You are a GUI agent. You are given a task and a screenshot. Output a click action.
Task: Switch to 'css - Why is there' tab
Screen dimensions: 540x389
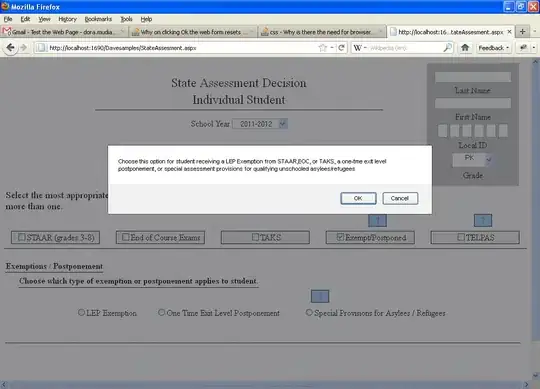tap(322, 32)
